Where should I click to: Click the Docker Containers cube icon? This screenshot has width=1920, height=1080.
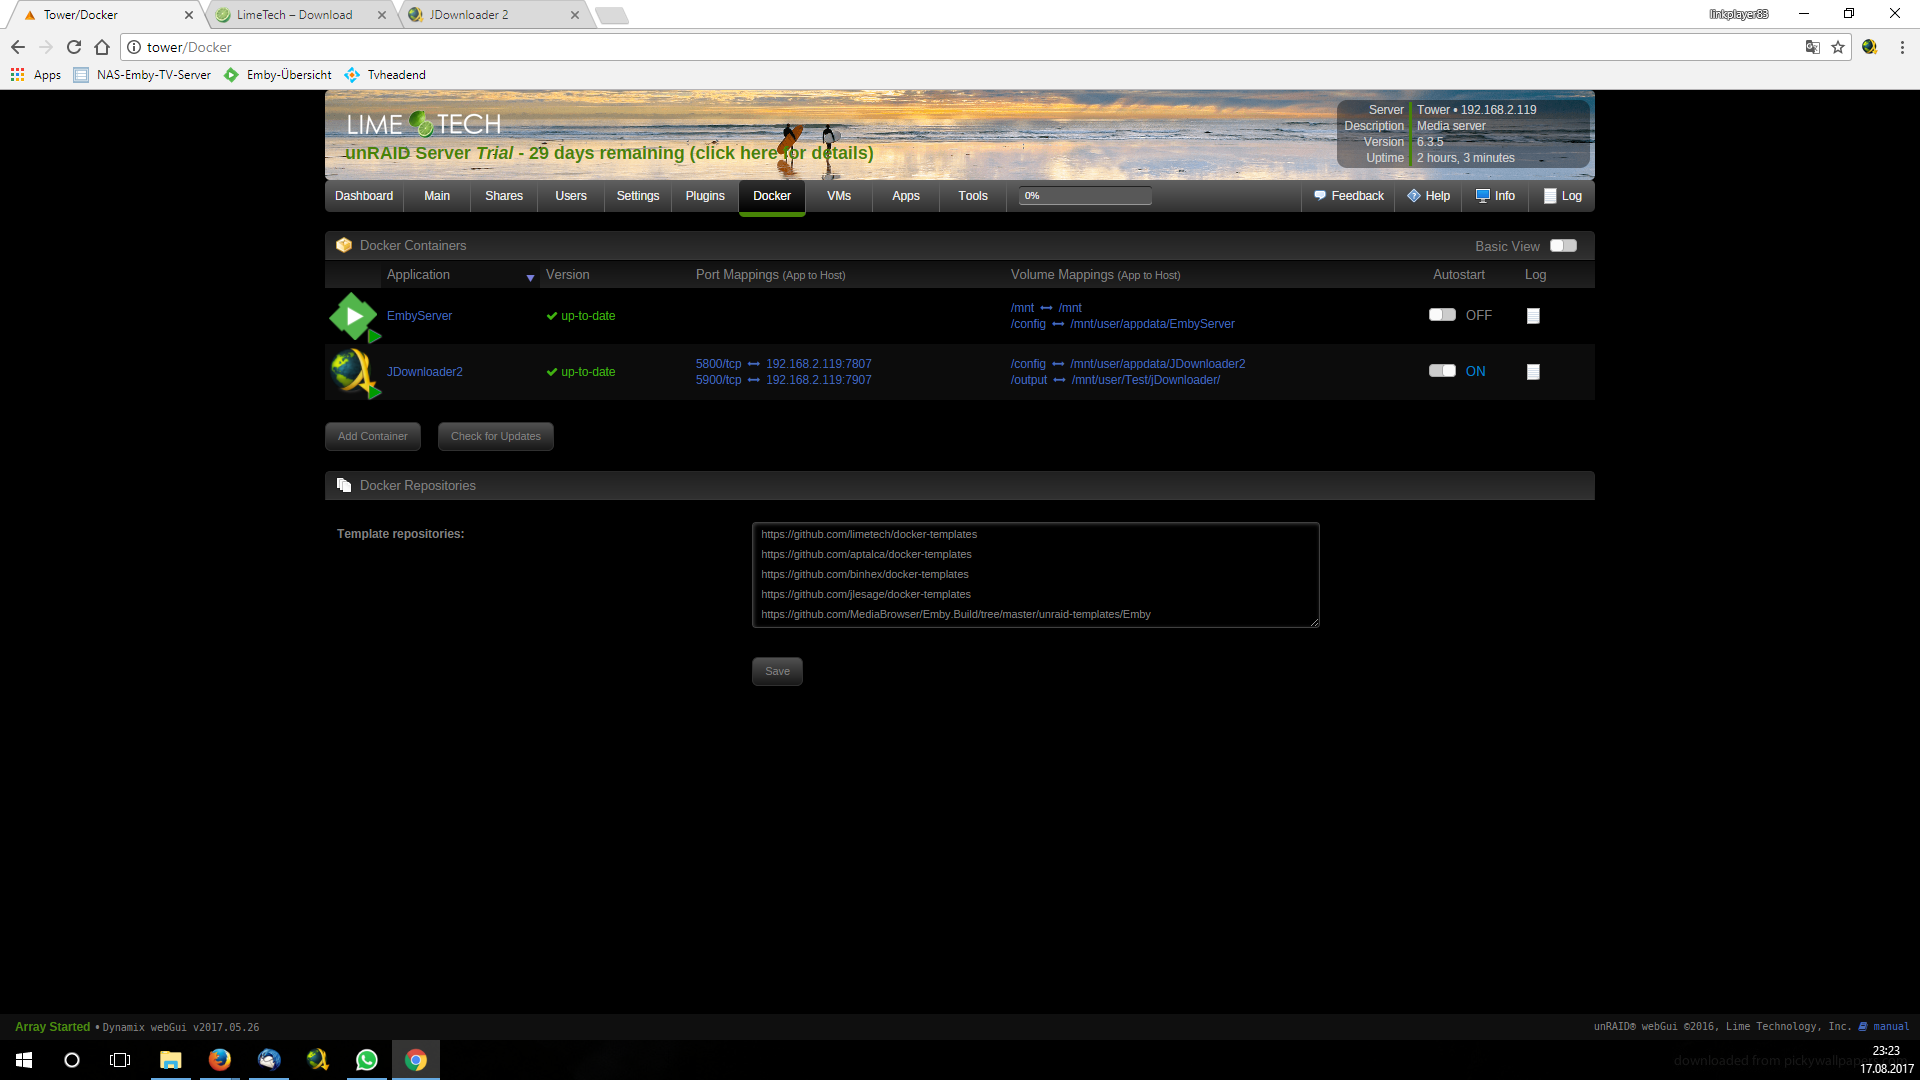click(x=344, y=245)
